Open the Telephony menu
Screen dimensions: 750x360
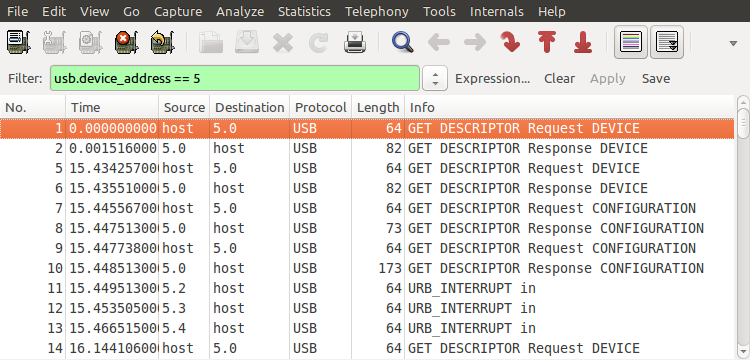coord(377,11)
